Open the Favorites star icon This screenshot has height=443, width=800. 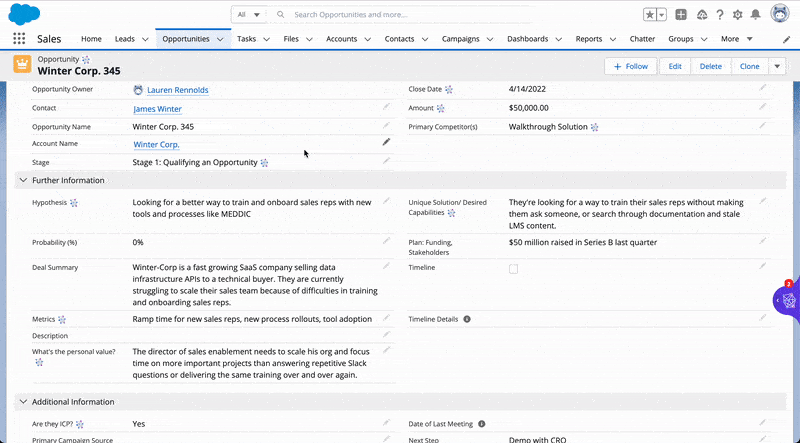coord(649,15)
